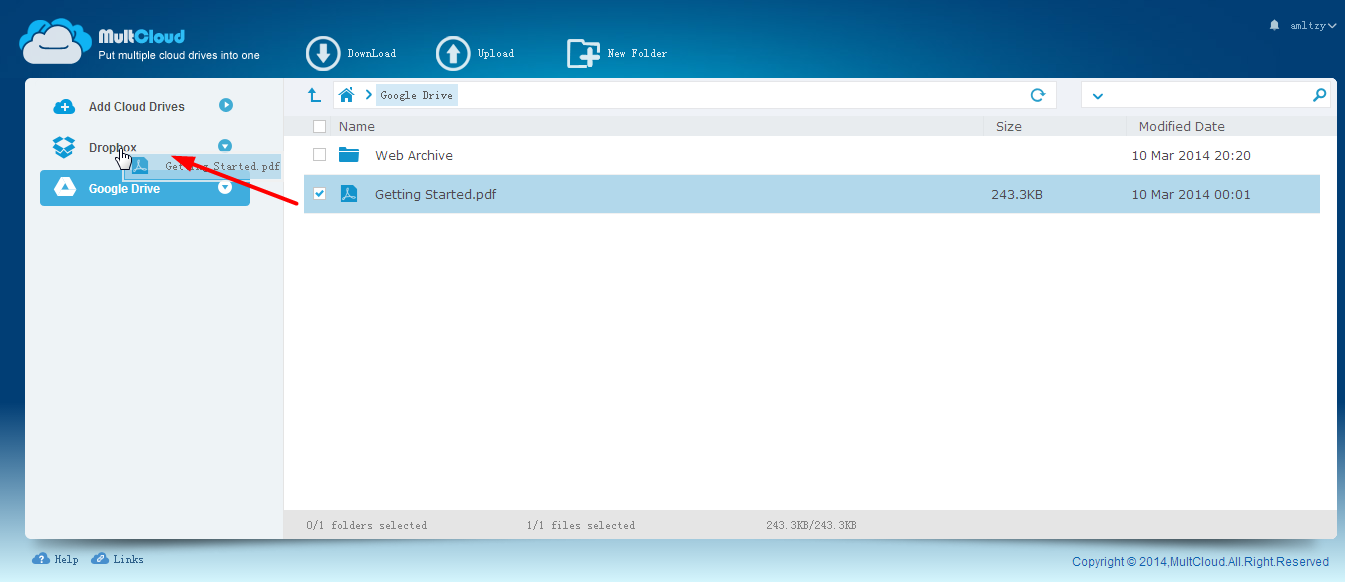Click the Dropbox logo icon
Viewport: 1345px width, 582px height.
[64, 147]
